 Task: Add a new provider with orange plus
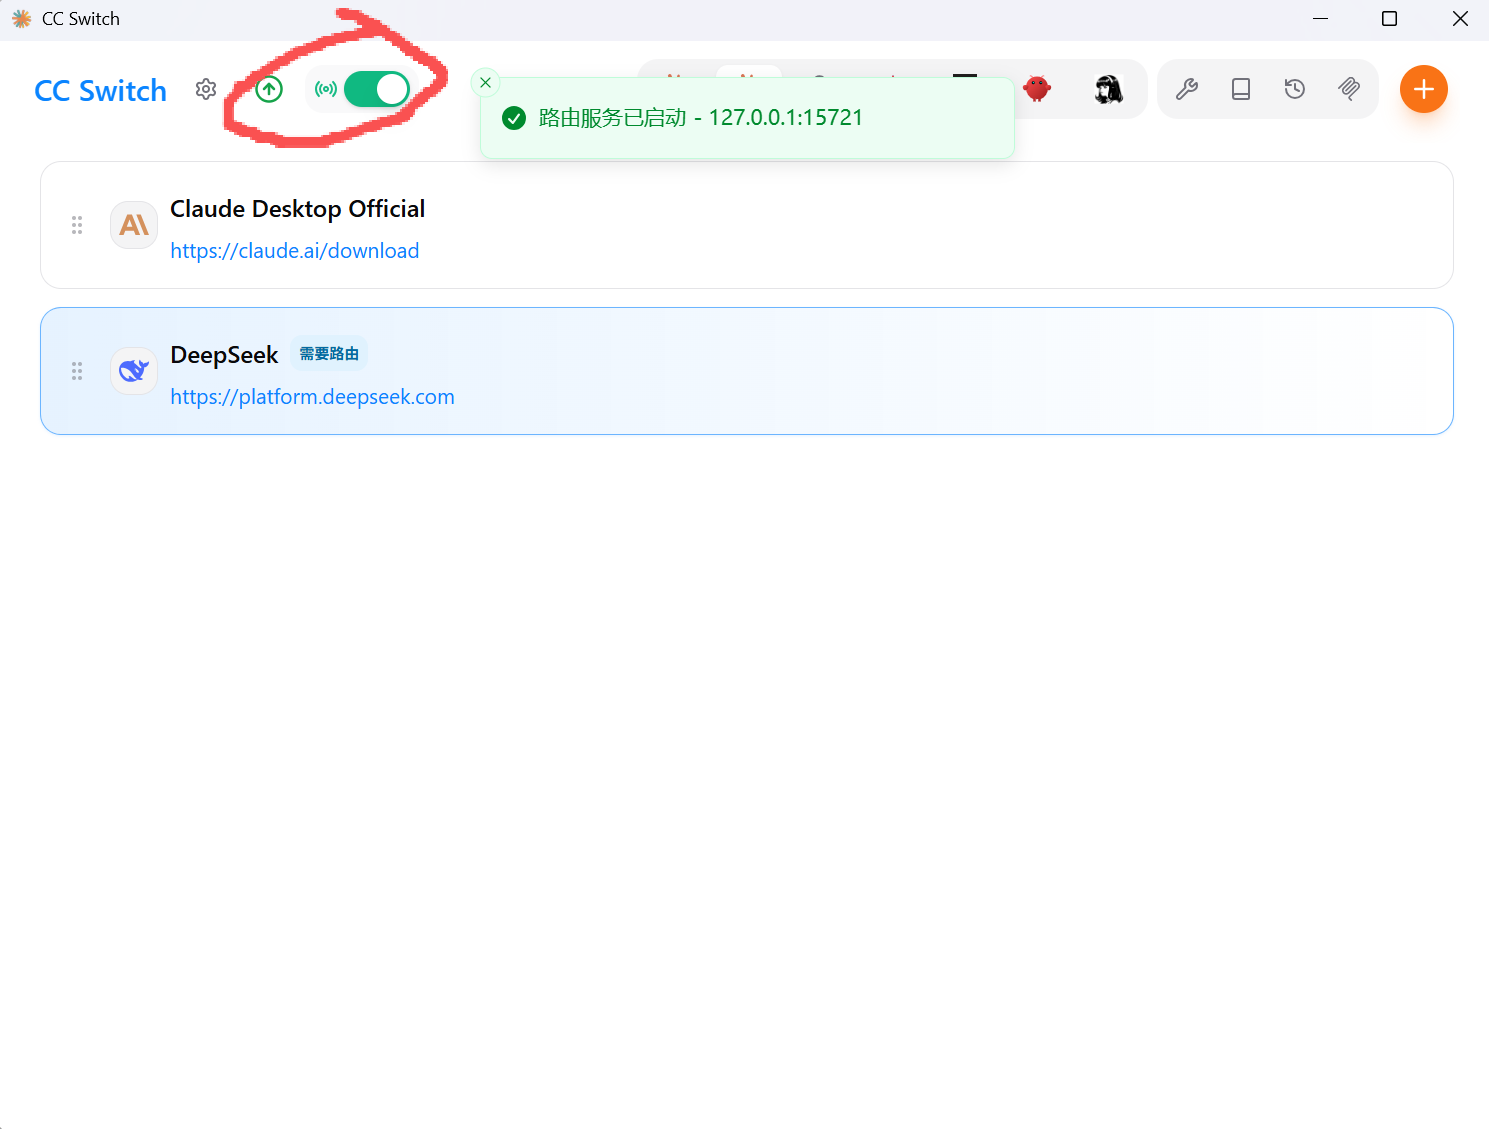[x=1424, y=89]
